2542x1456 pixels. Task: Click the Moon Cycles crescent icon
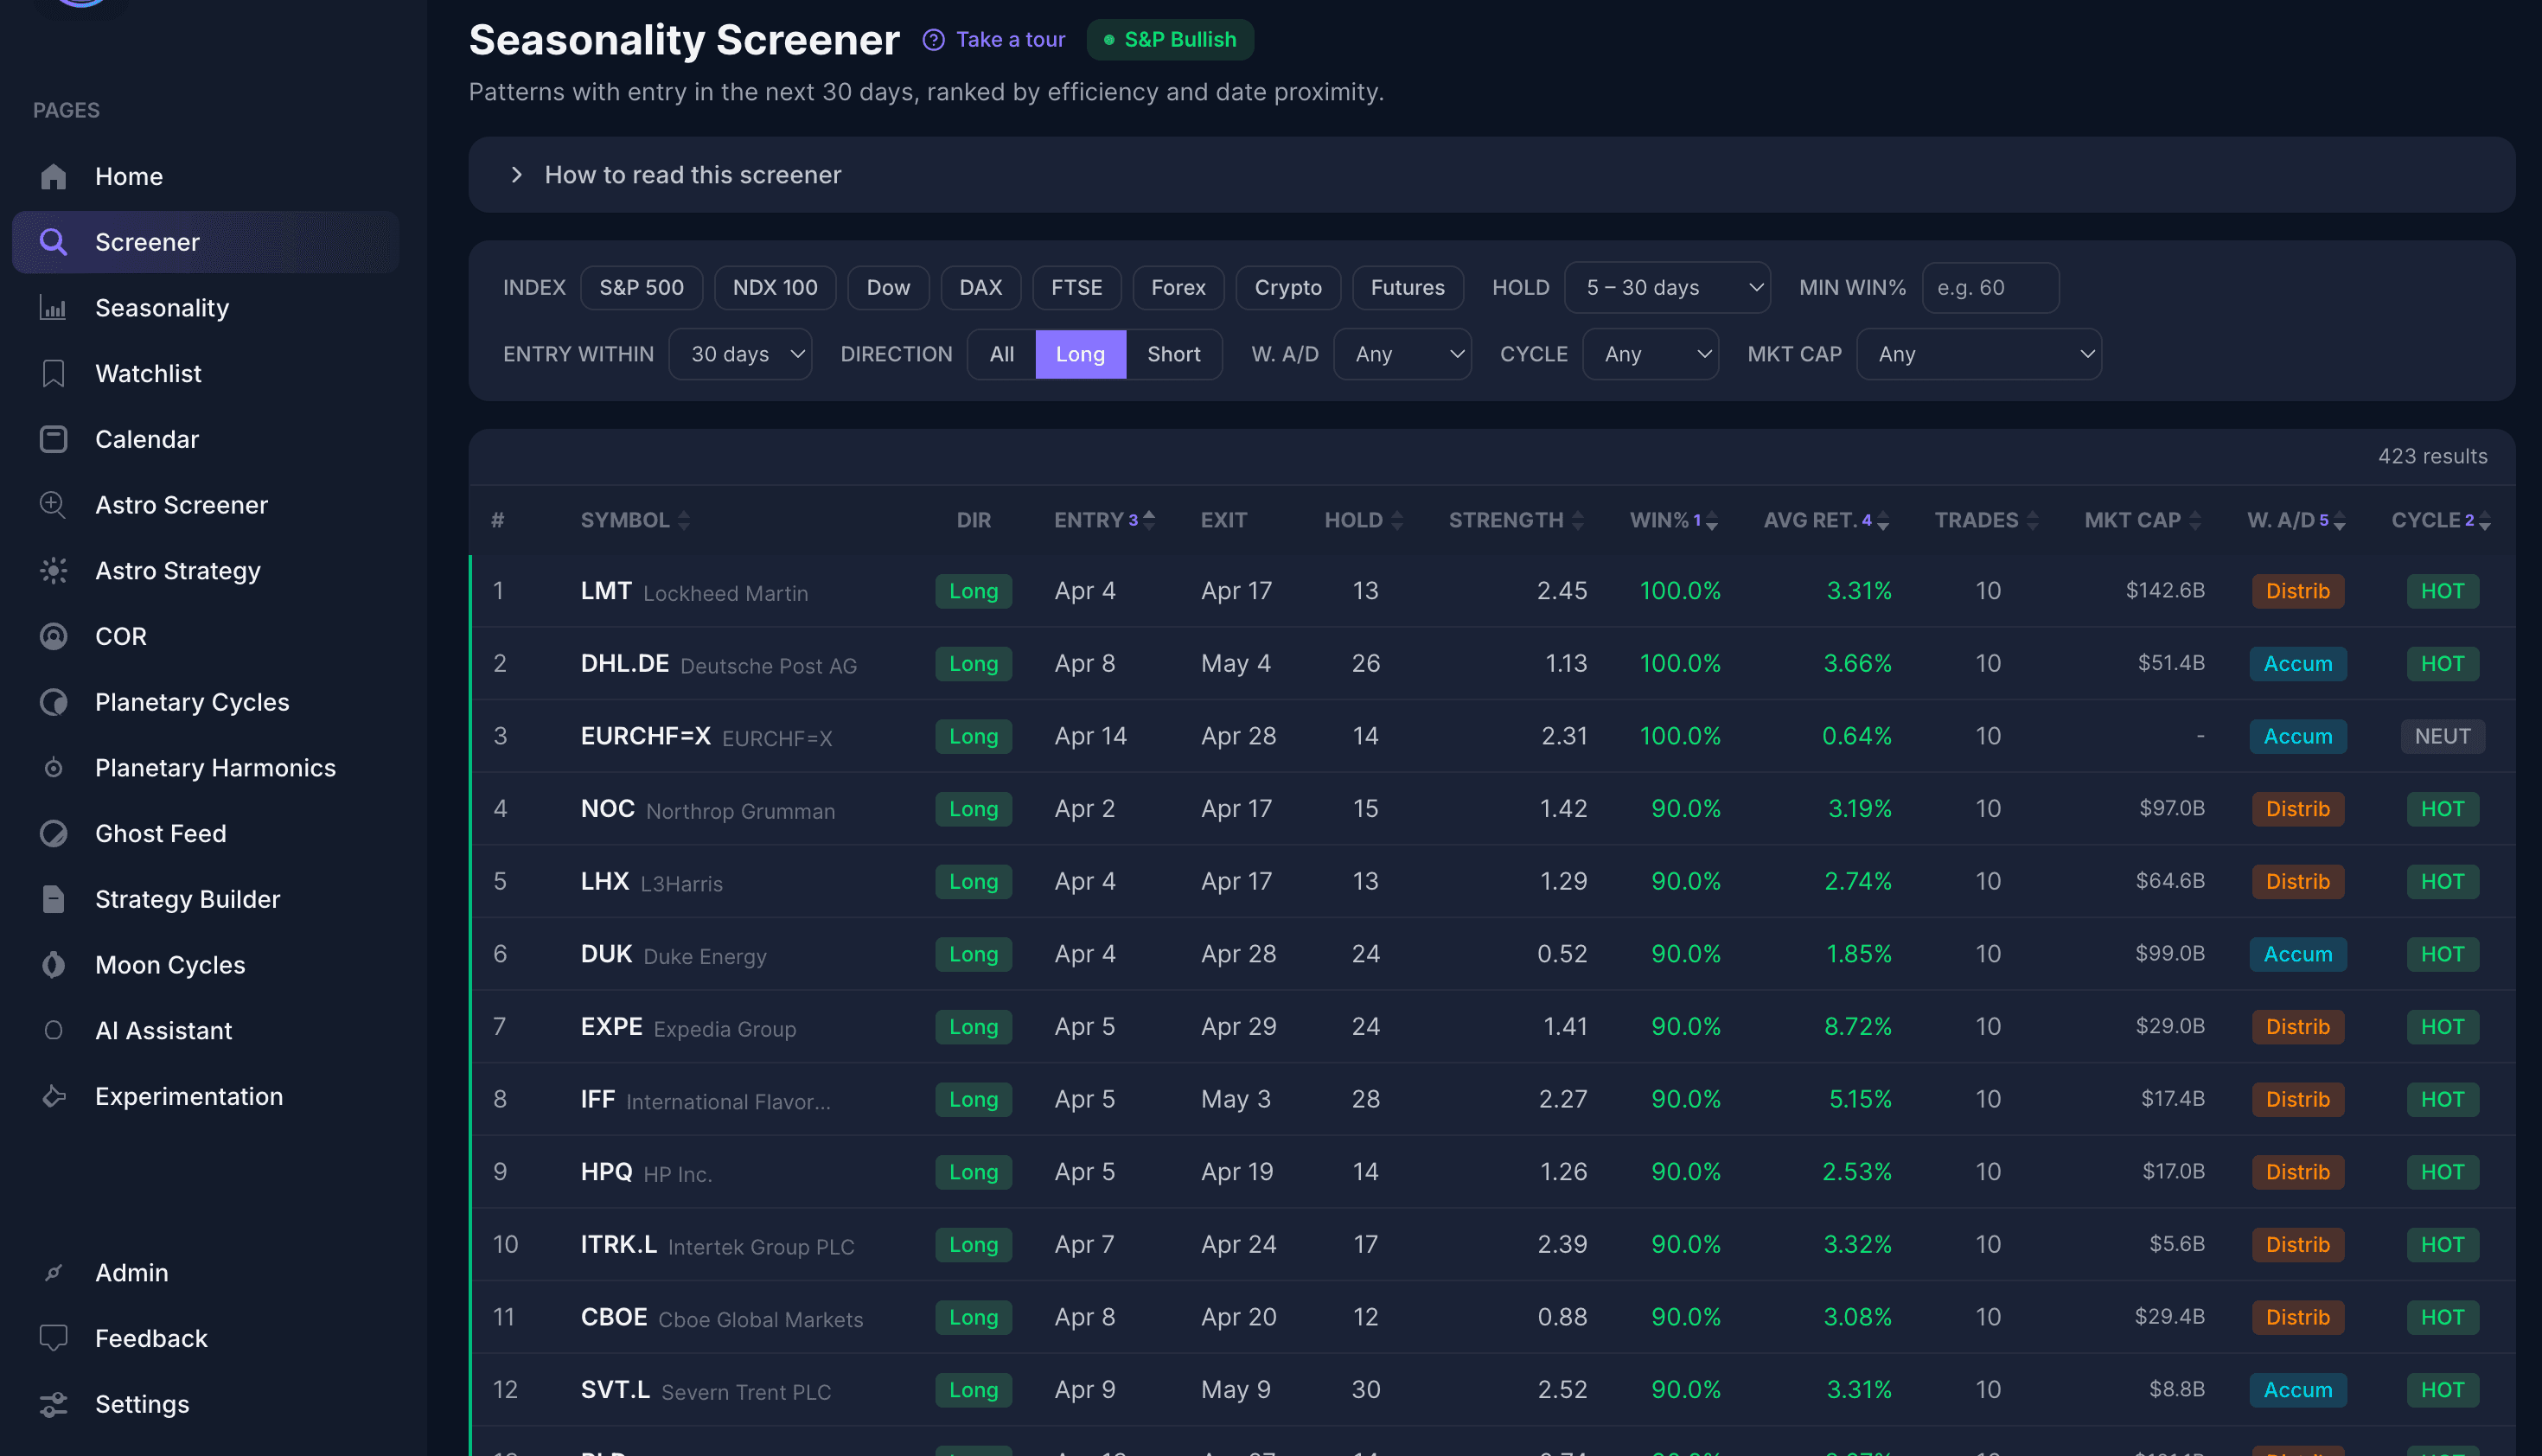pyautogui.click(x=53, y=964)
